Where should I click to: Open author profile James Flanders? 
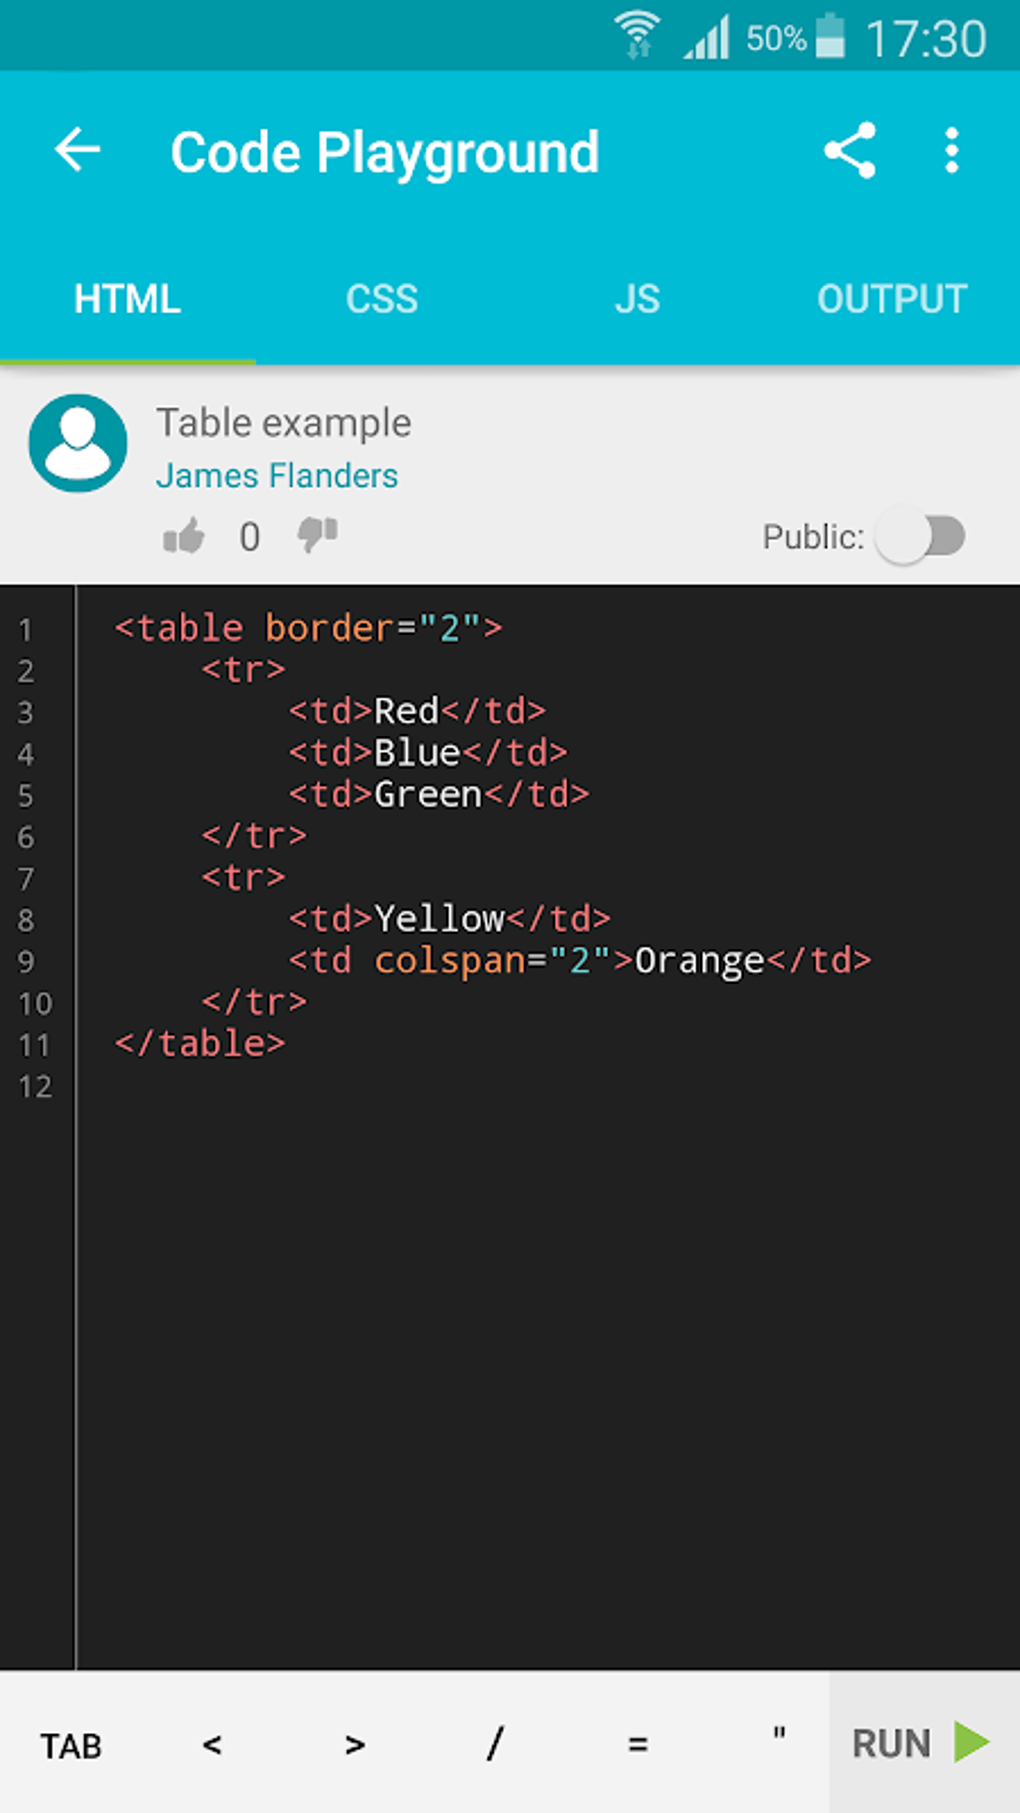[x=277, y=475]
